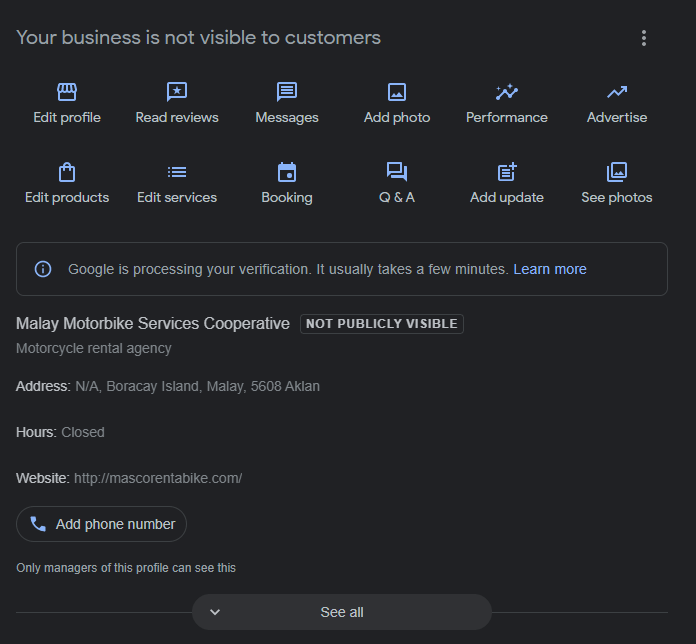Click the Malay Motorbike Services Cooperative name

pos(153,324)
